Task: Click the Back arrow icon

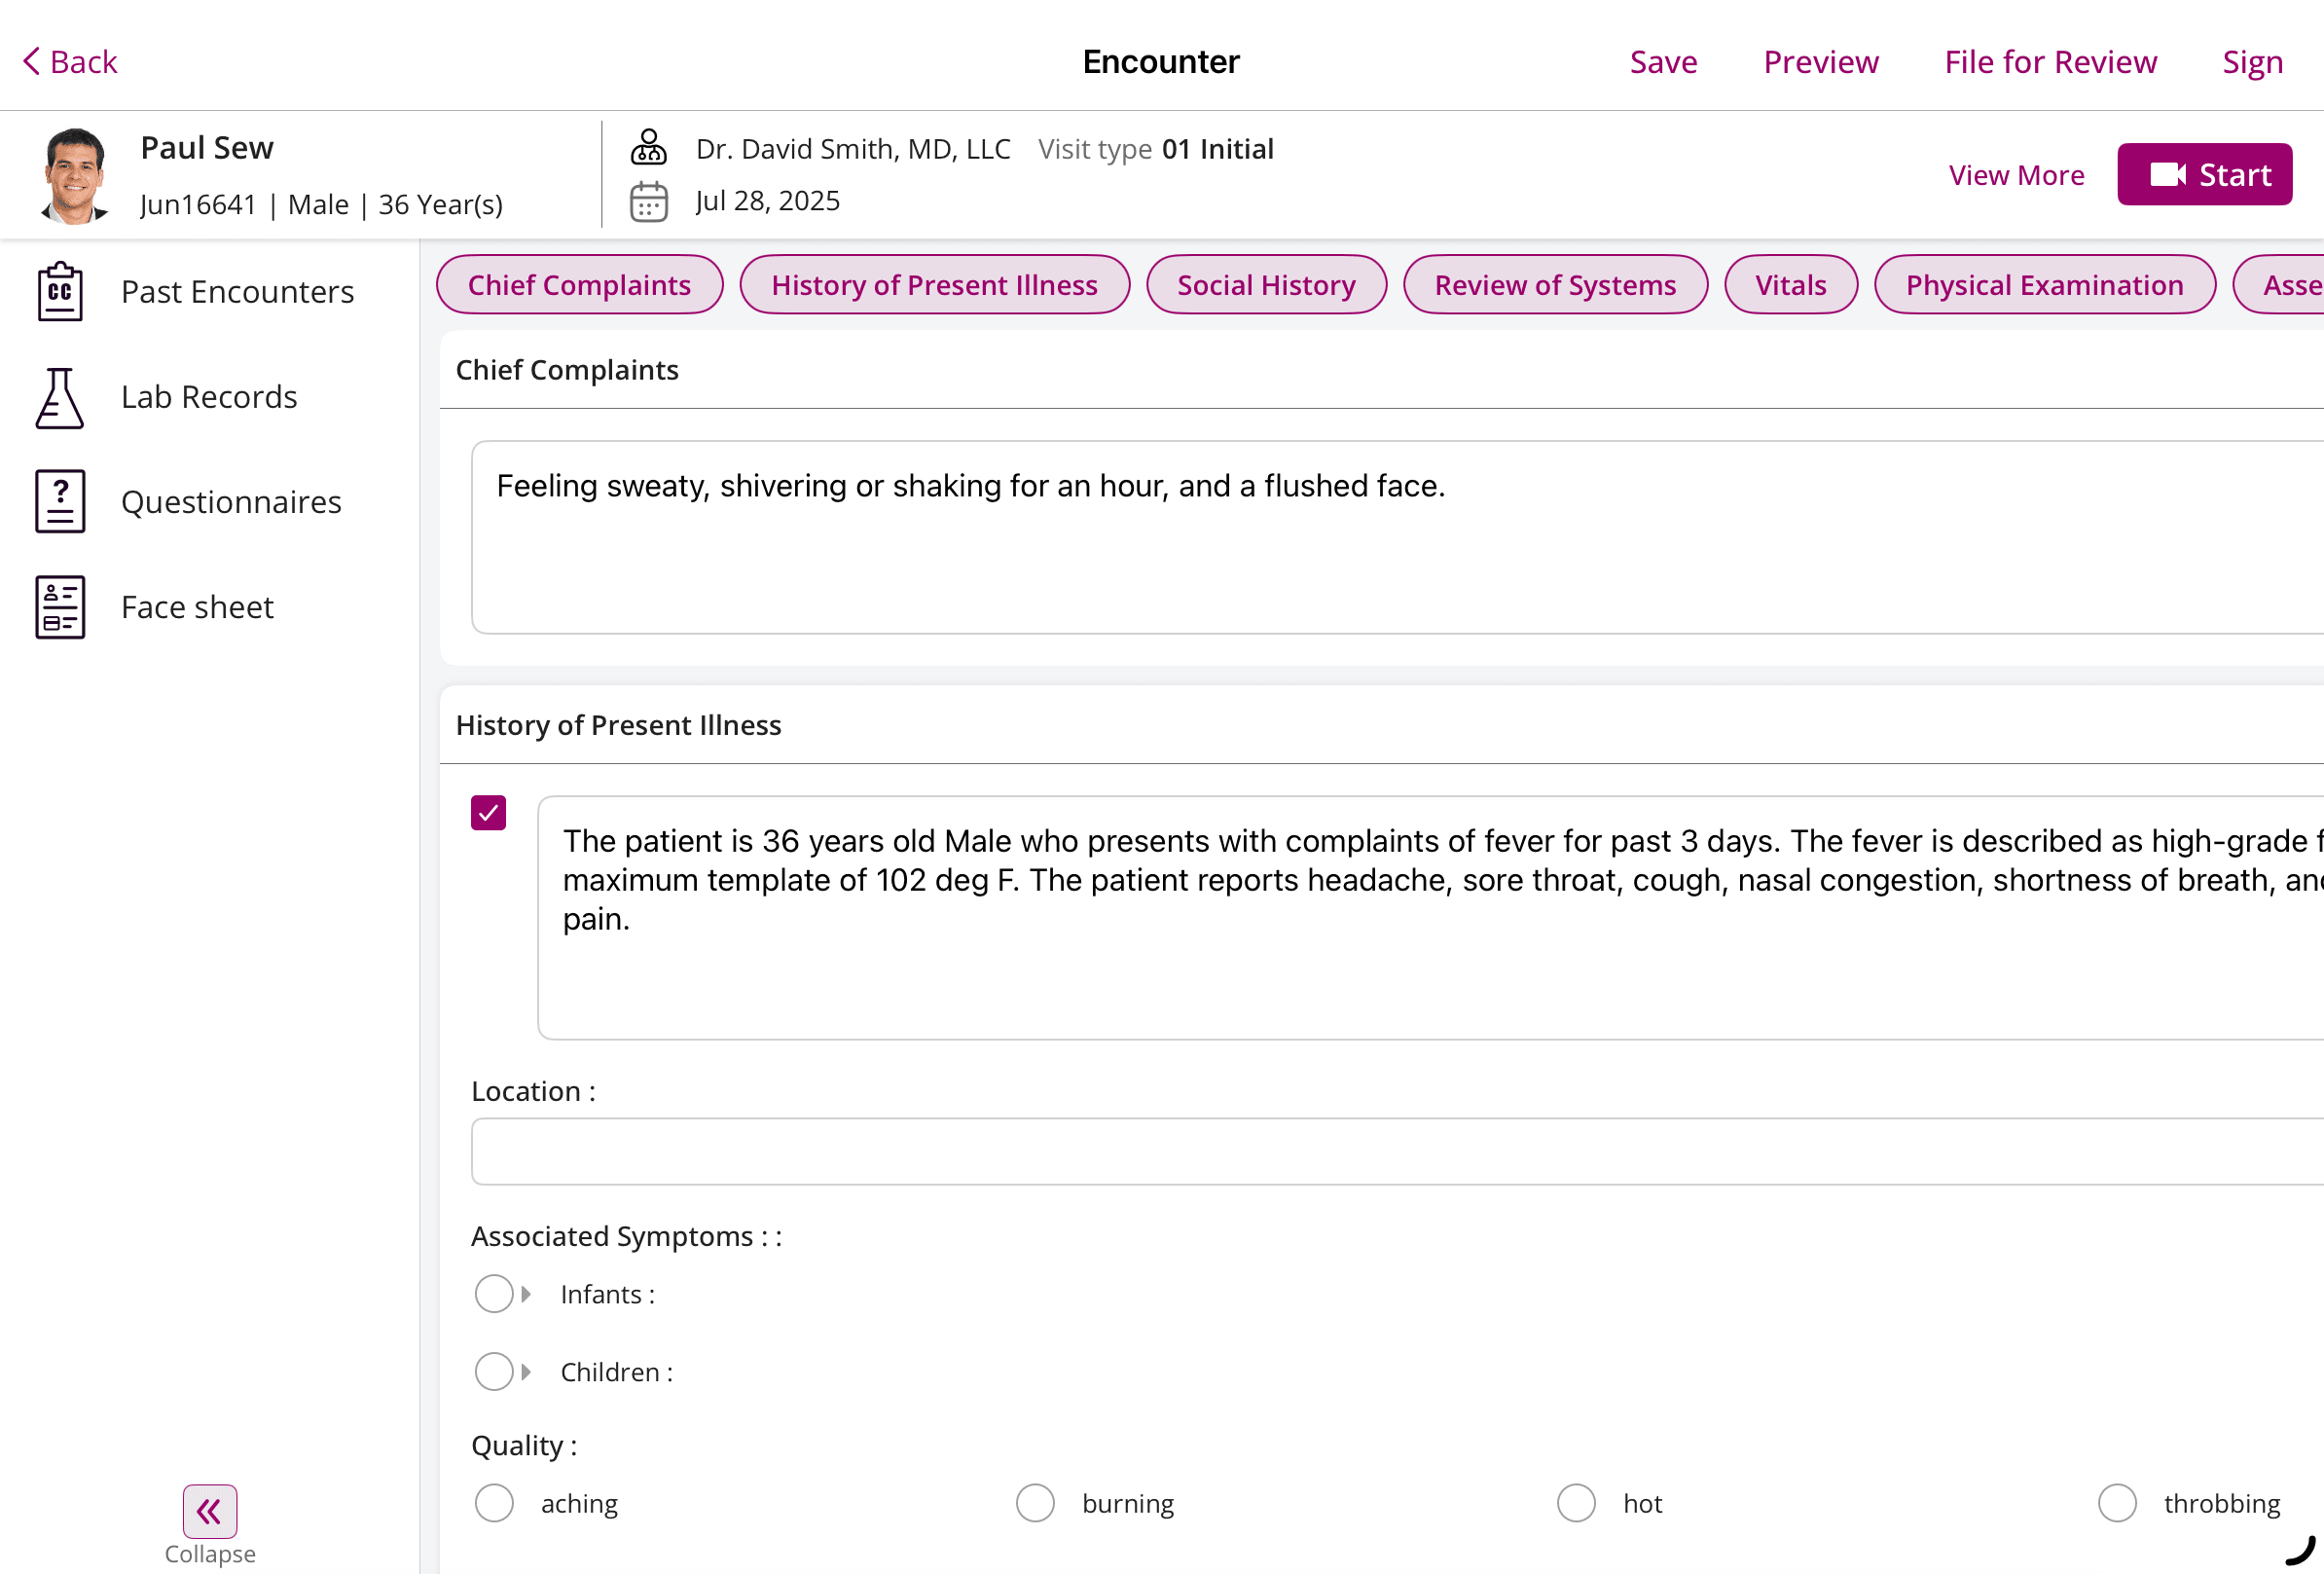Action: [32, 61]
